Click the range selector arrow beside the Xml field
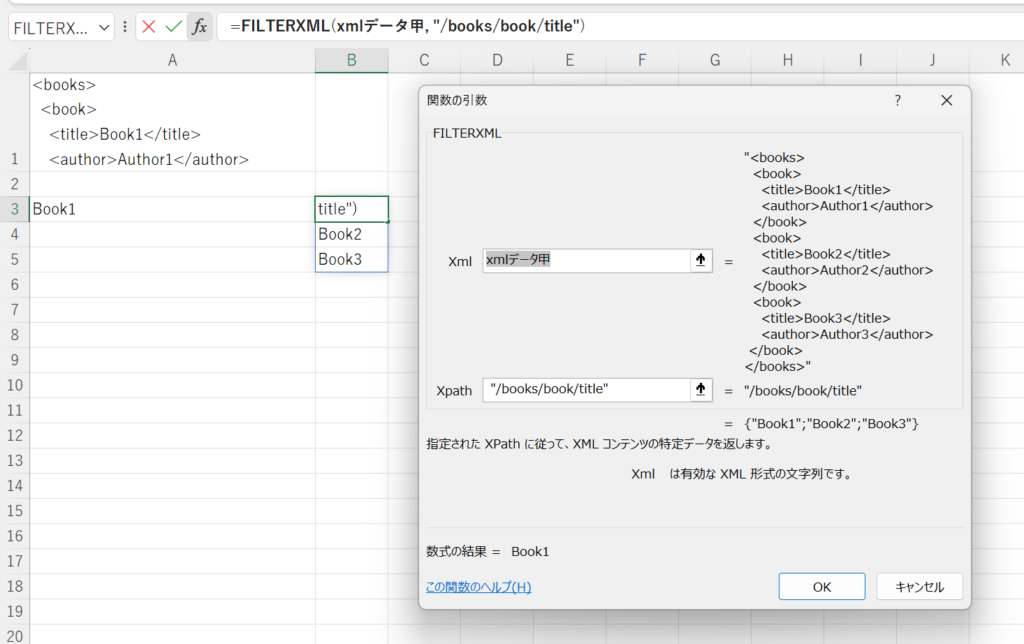Viewport: 1024px width, 644px height. click(700, 260)
